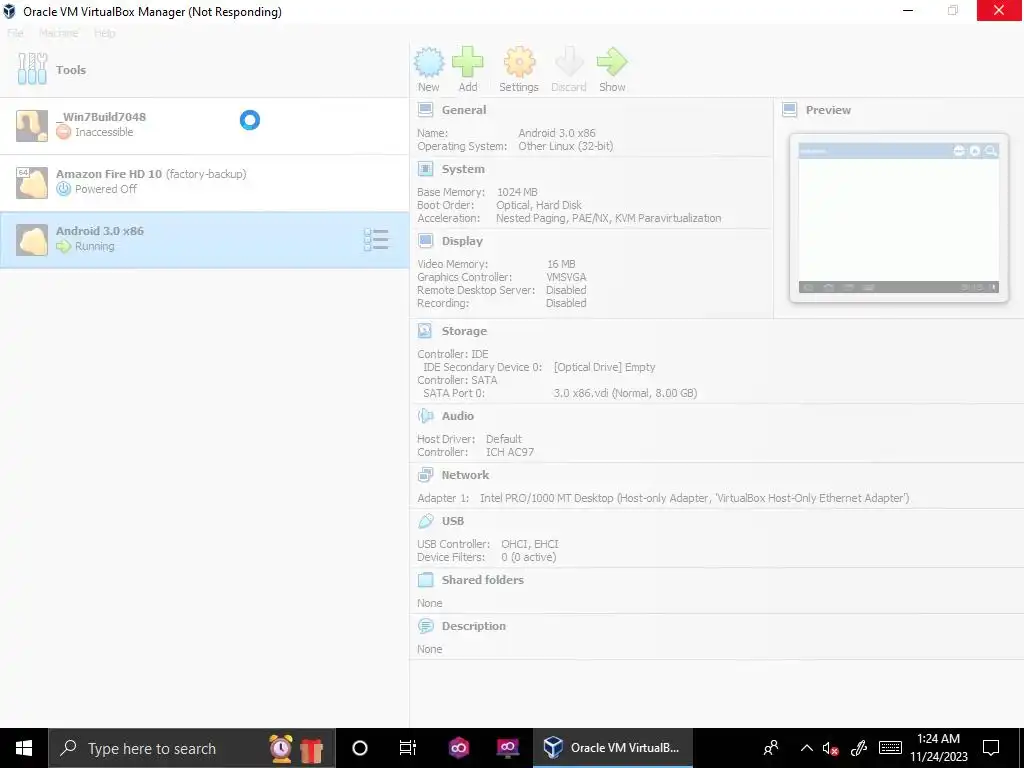This screenshot has width=1024, height=768.
Task: Open the touch keyboard tray icon
Action: click(x=890, y=748)
